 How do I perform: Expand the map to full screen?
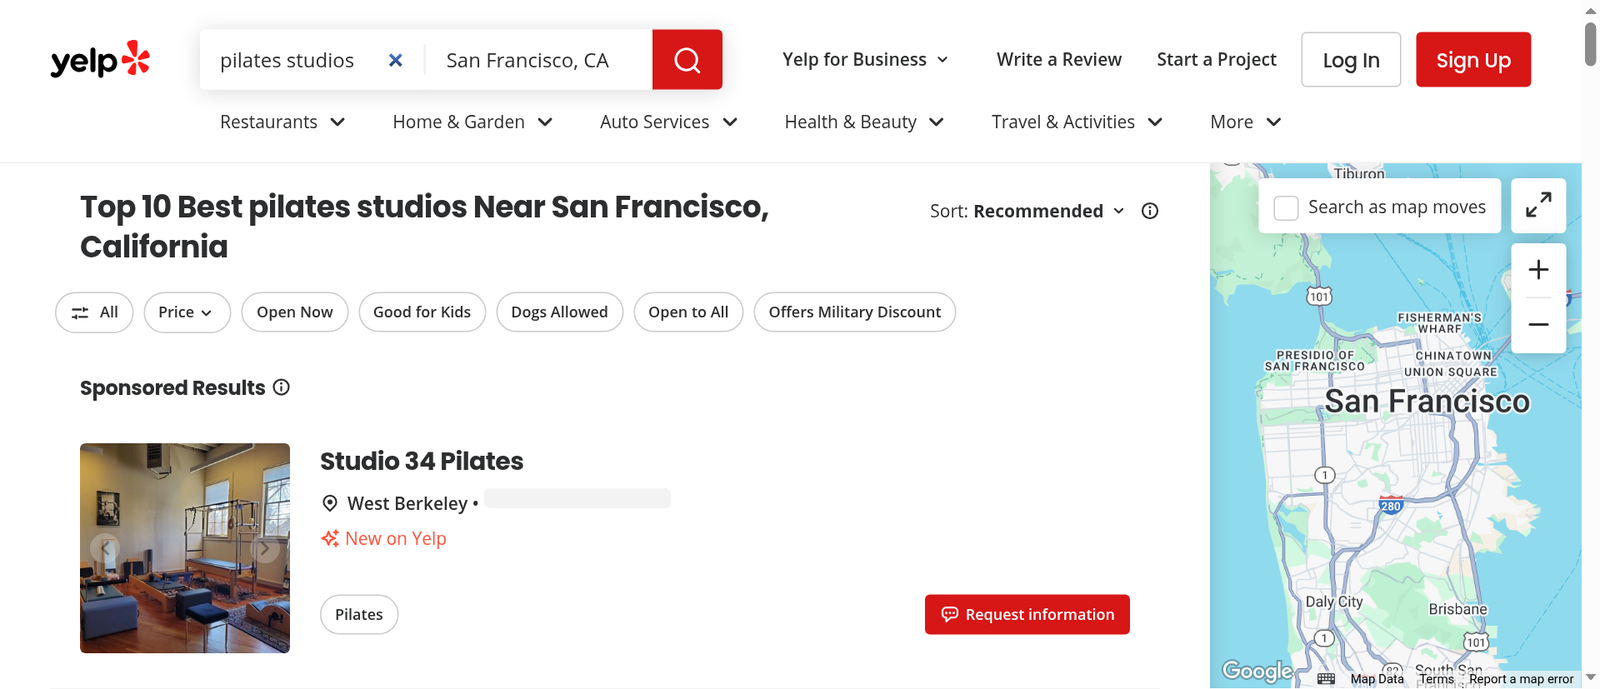(1538, 205)
